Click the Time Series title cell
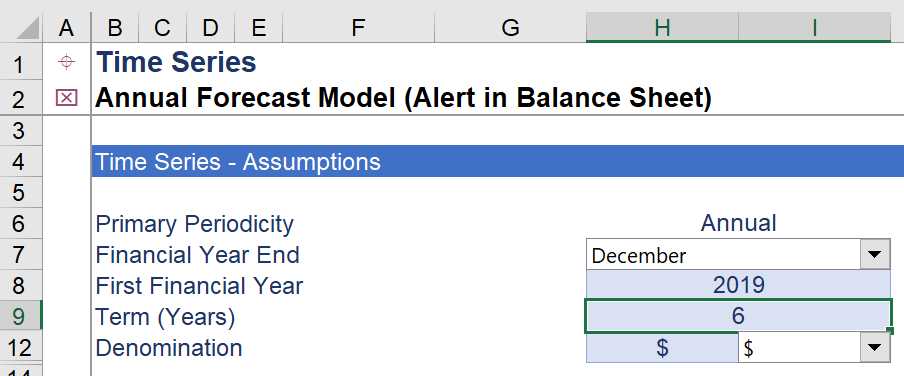 [176, 62]
